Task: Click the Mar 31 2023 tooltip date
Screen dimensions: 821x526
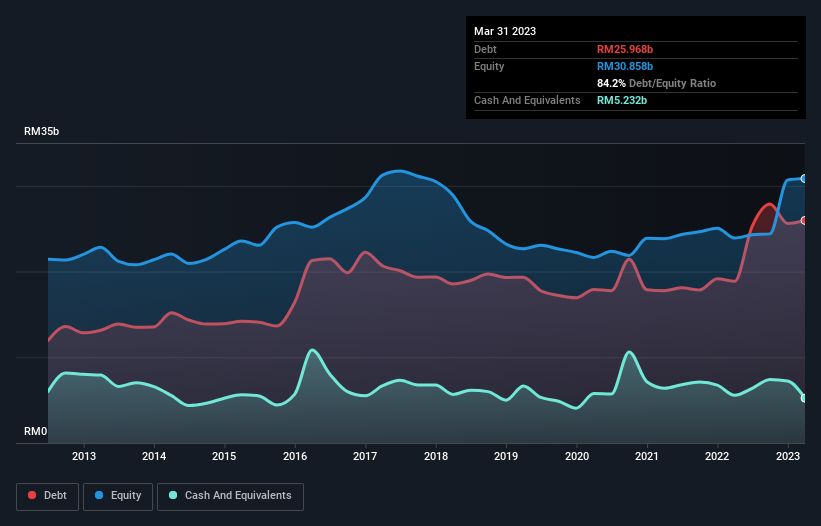Action: click(x=505, y=31)
